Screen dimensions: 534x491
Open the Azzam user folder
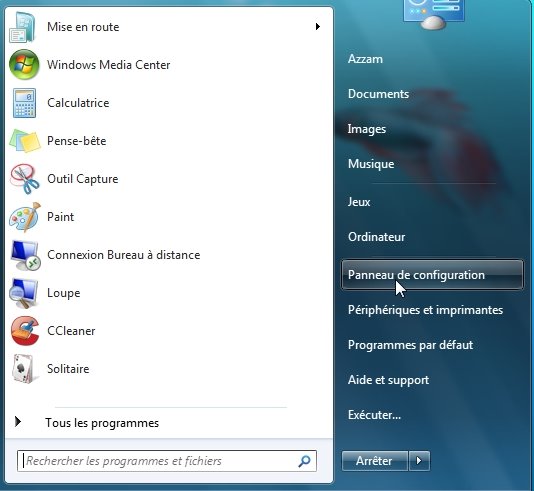(x=365, y=59)
